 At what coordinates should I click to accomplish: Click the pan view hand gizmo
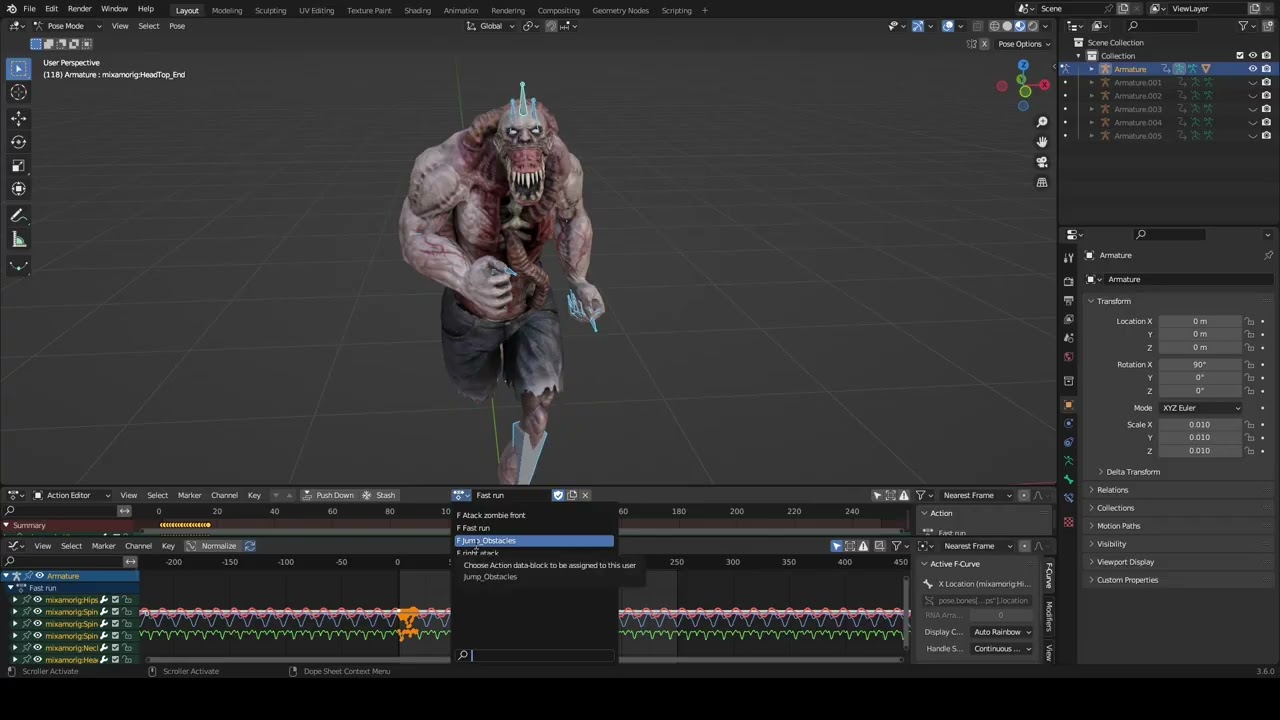pyautogui.click(x=1042, y=142)
